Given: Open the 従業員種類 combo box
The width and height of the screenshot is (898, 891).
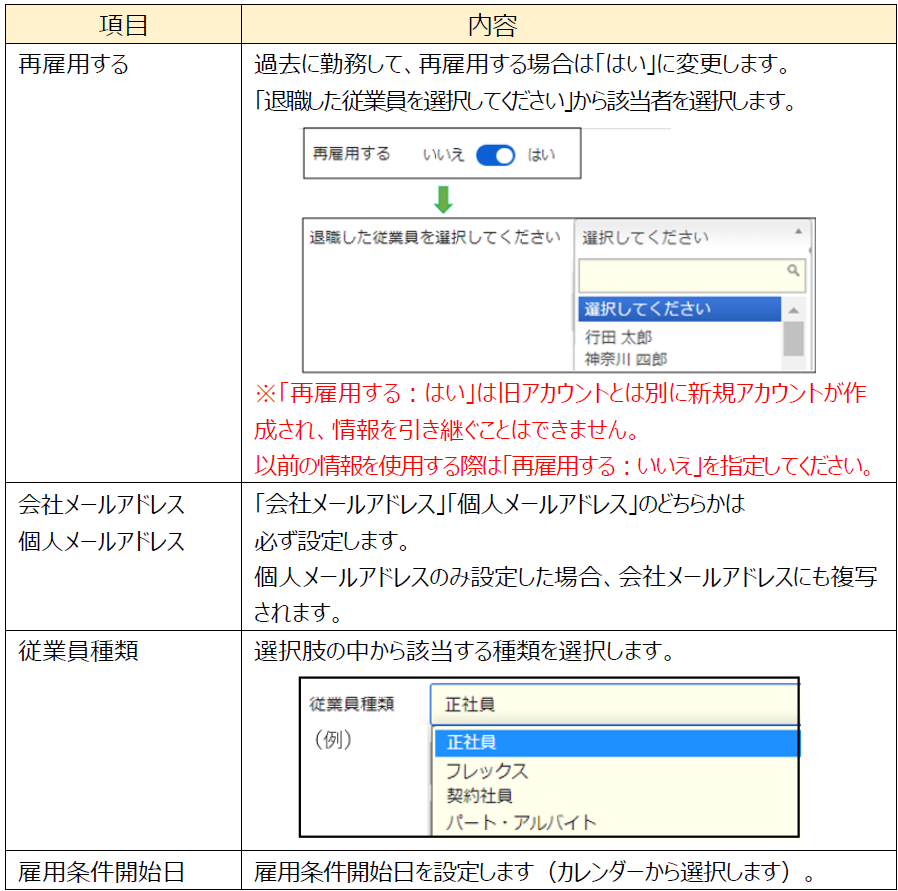Looking at the screenshot, I should pos(614,704).
